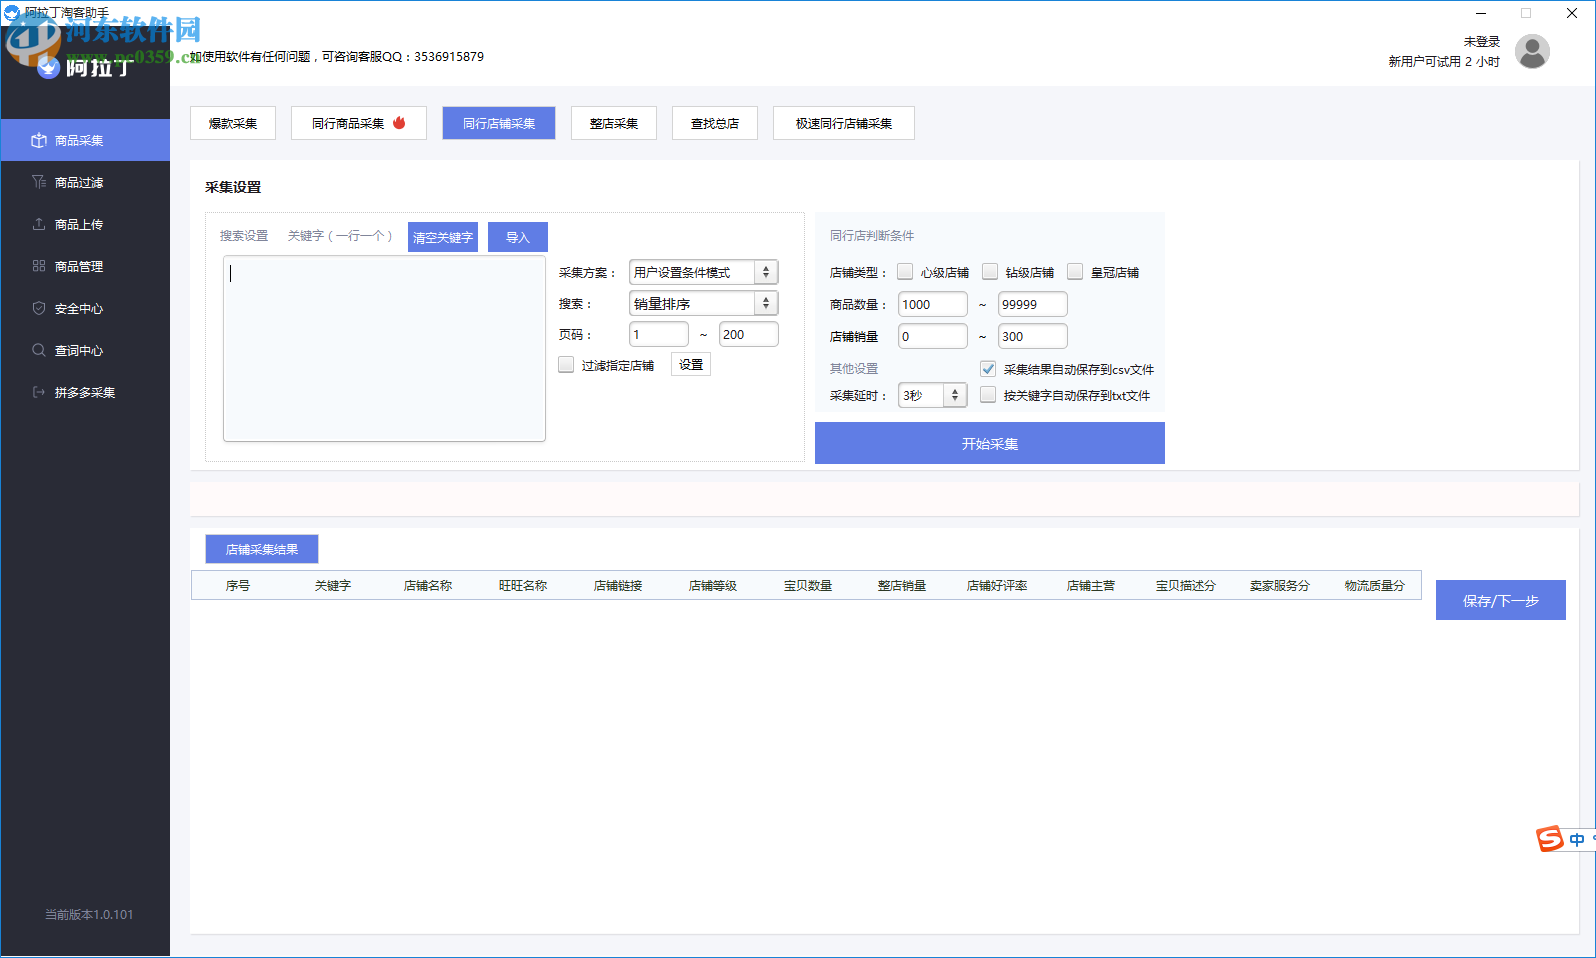Switch to the 同行店铺采集 tab
Image resolution: width=1596 pixels, height=958 pixels.
pyautogui.click(x=499, y=123)
